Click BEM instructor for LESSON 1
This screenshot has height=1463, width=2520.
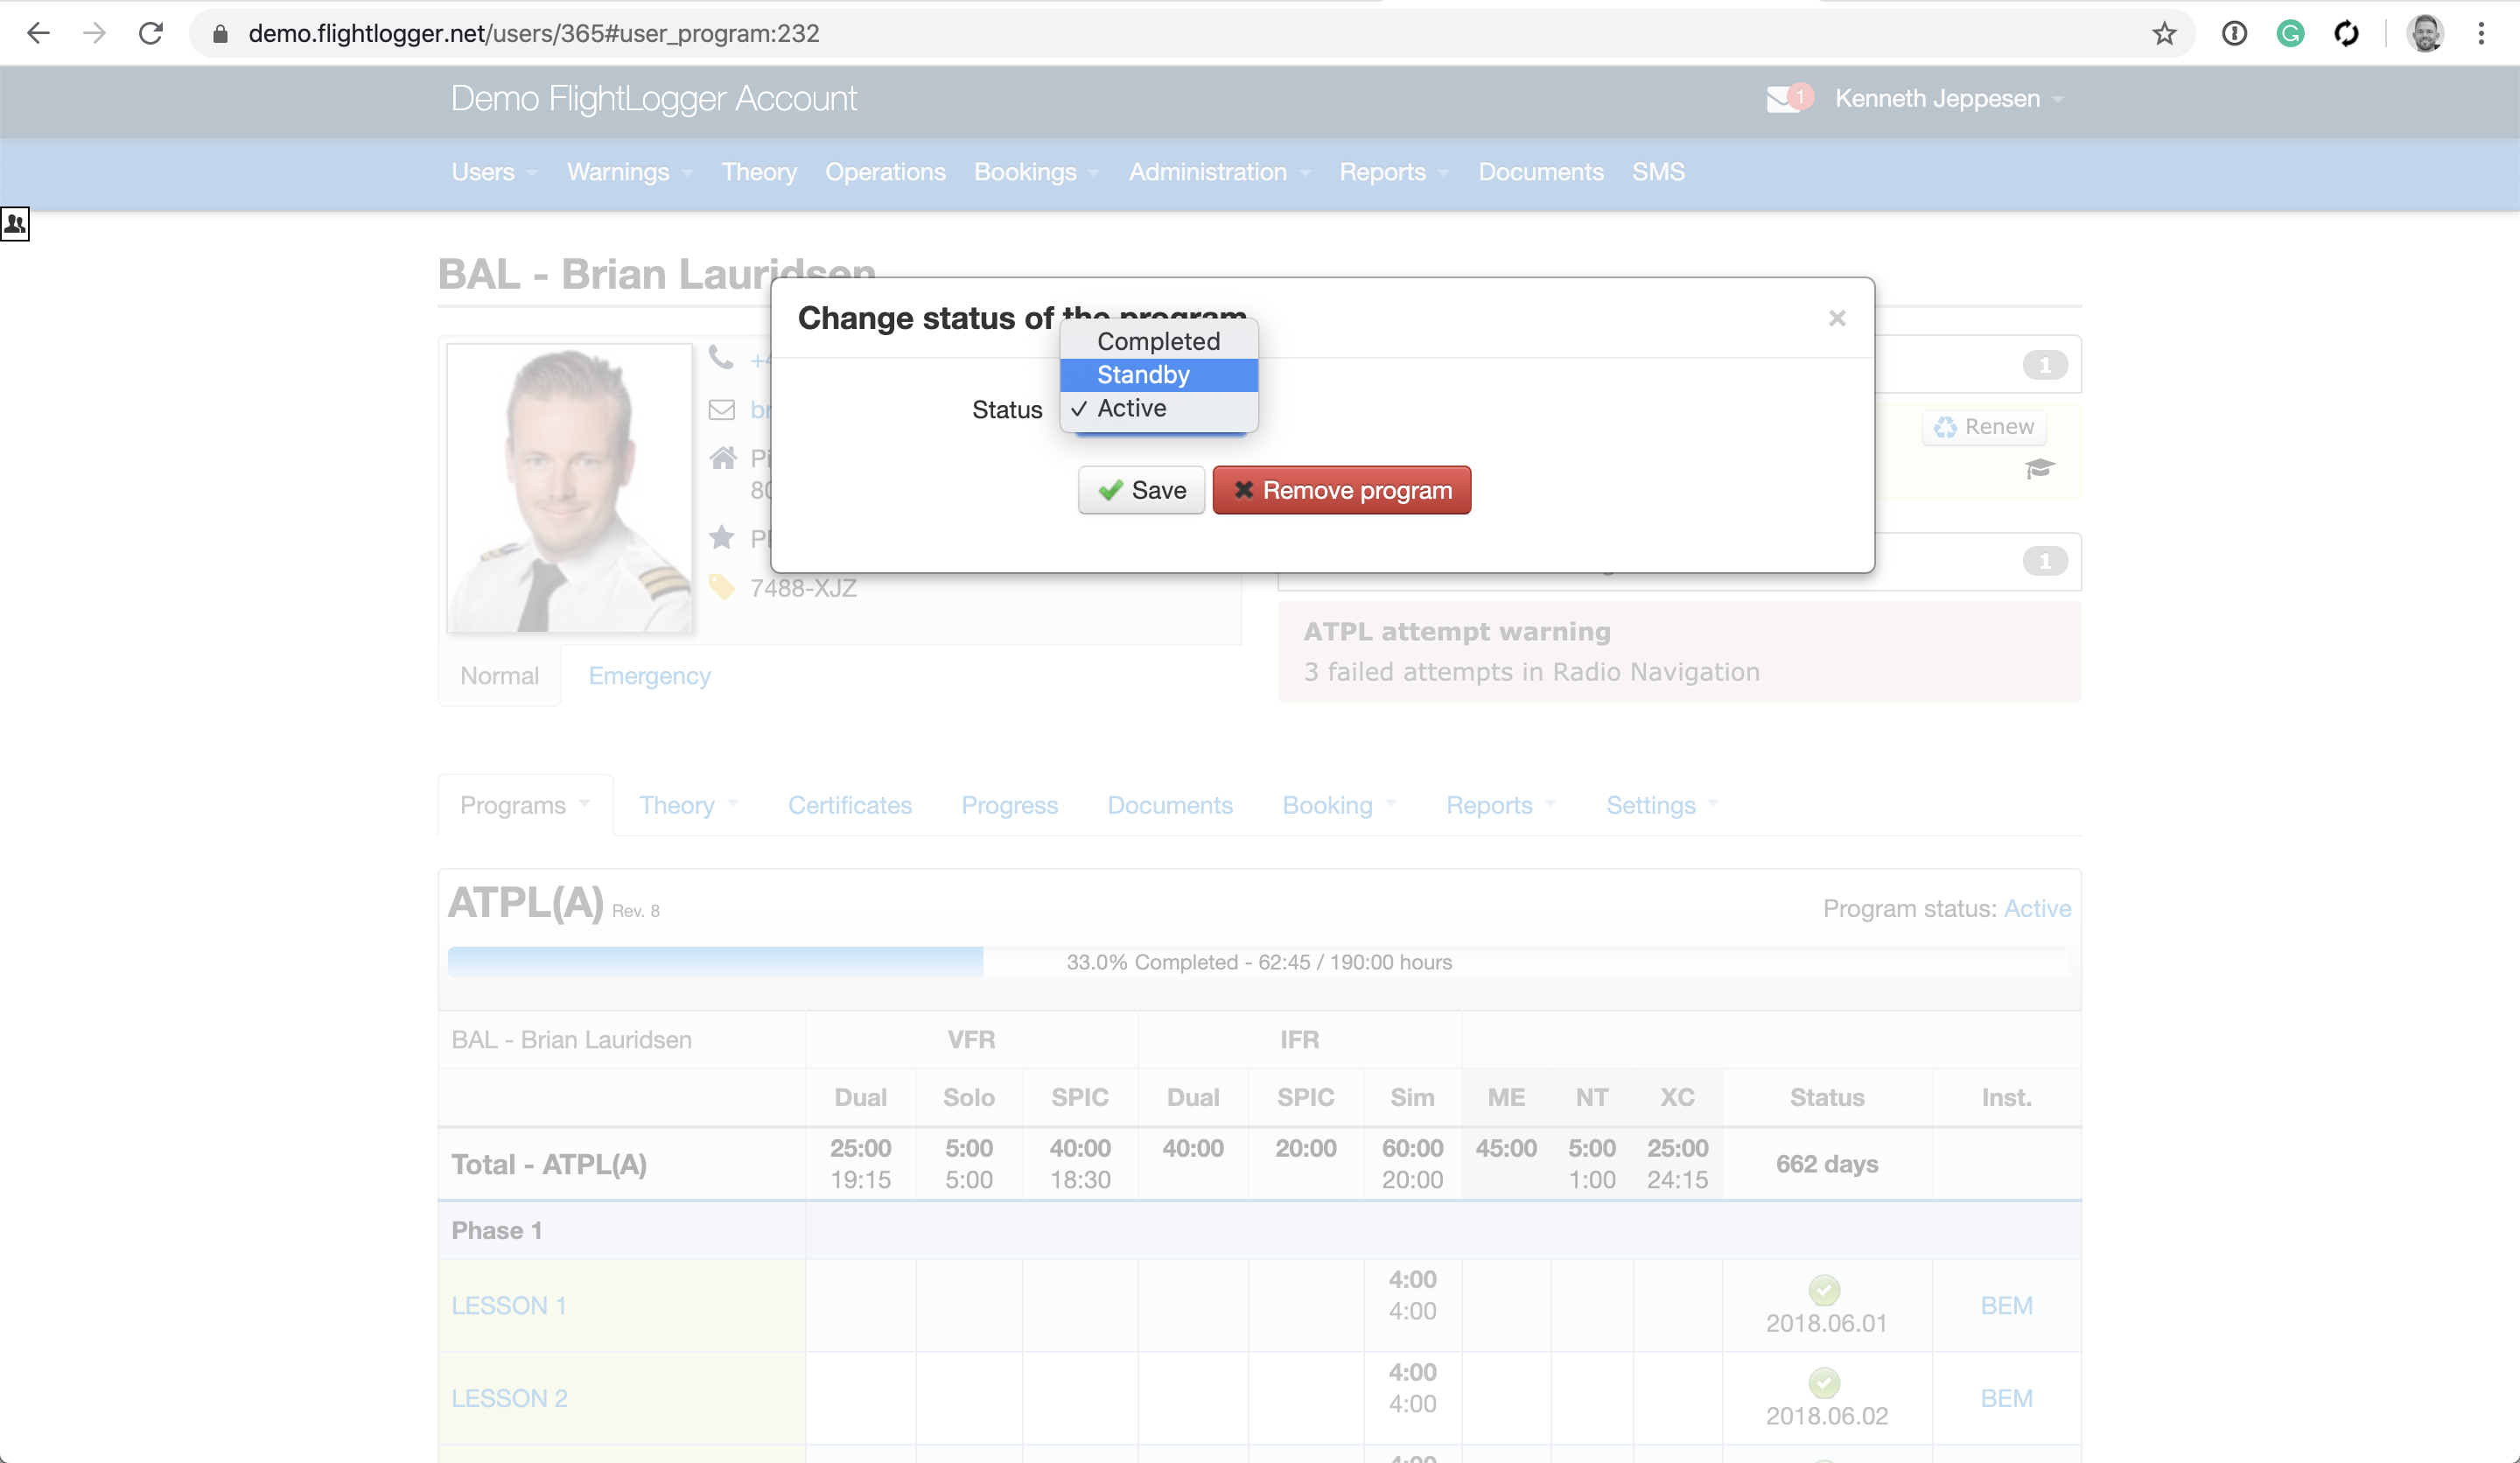[2006, 1306]
